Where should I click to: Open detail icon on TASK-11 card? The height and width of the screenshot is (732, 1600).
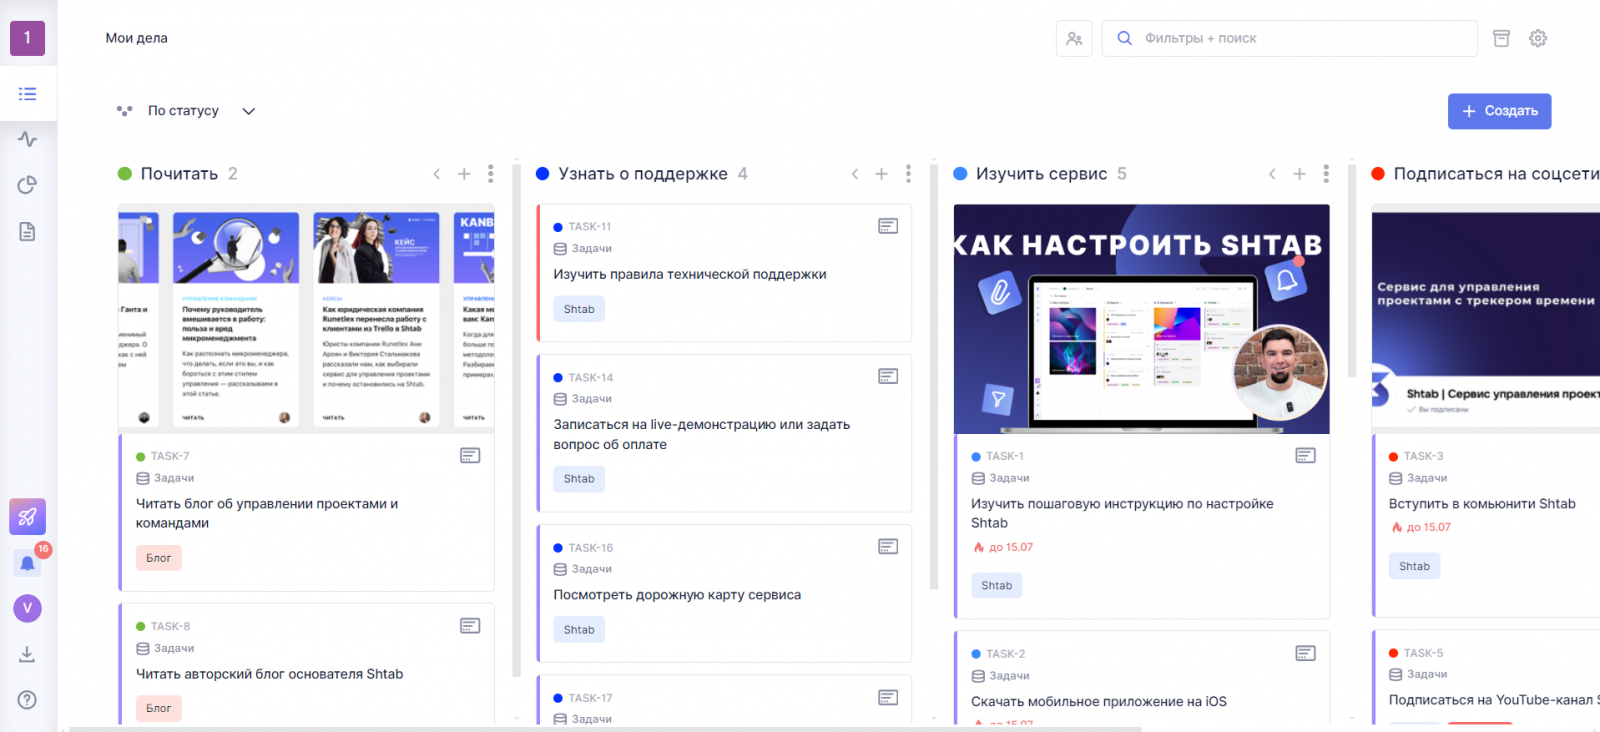pos(888,226)
